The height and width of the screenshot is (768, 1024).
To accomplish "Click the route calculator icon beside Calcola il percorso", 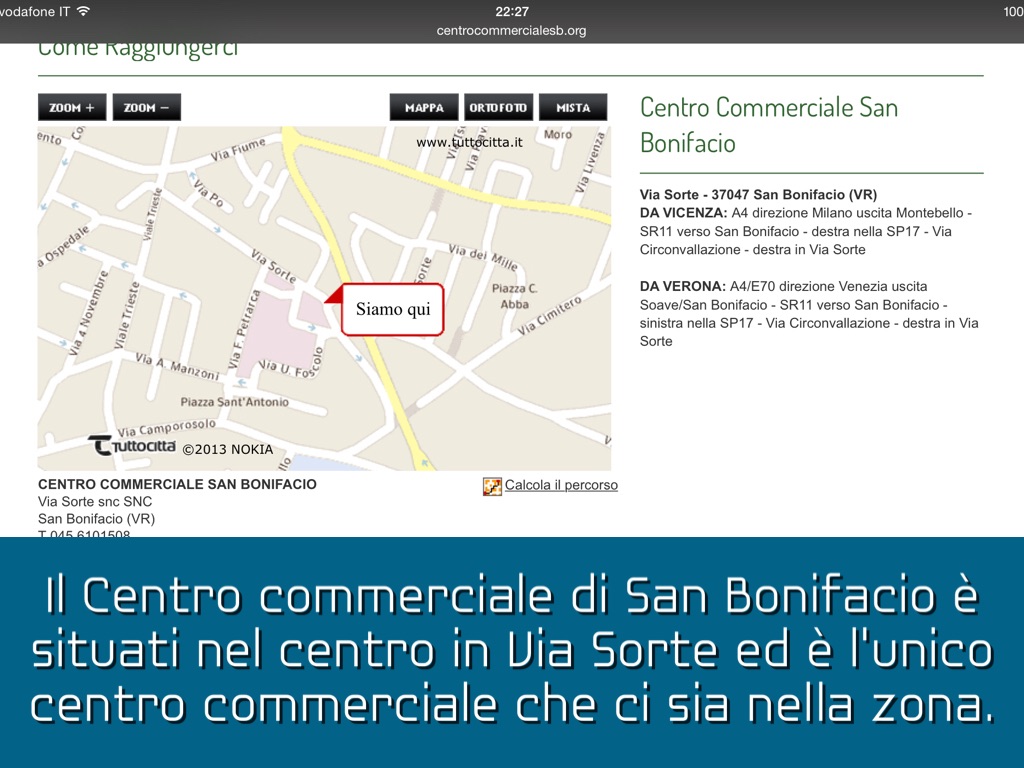I will pyautogui.click(x=492, y=486).
